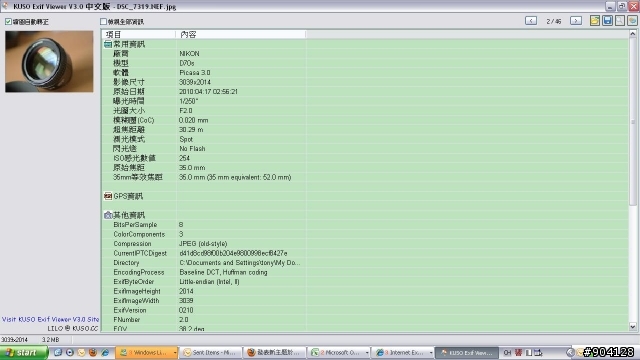
Task: Select the 35mm equivalent 52.0 mm value
Action: click(235, 177)
